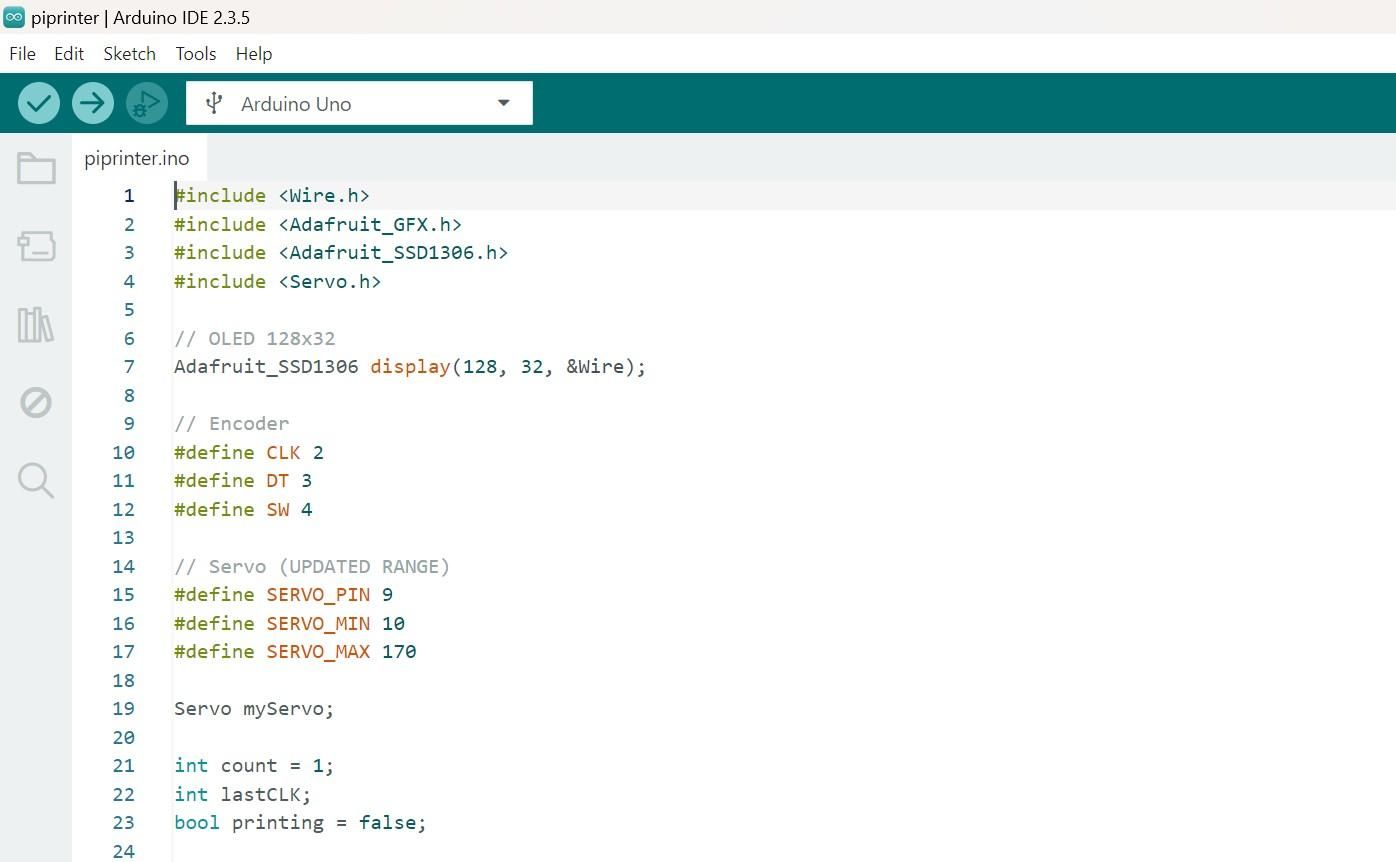This screenshot has height=862, width=1396.
Task: Click the '#include <Adafruit_GFX.h>' line
Action: tap(318, 225)
